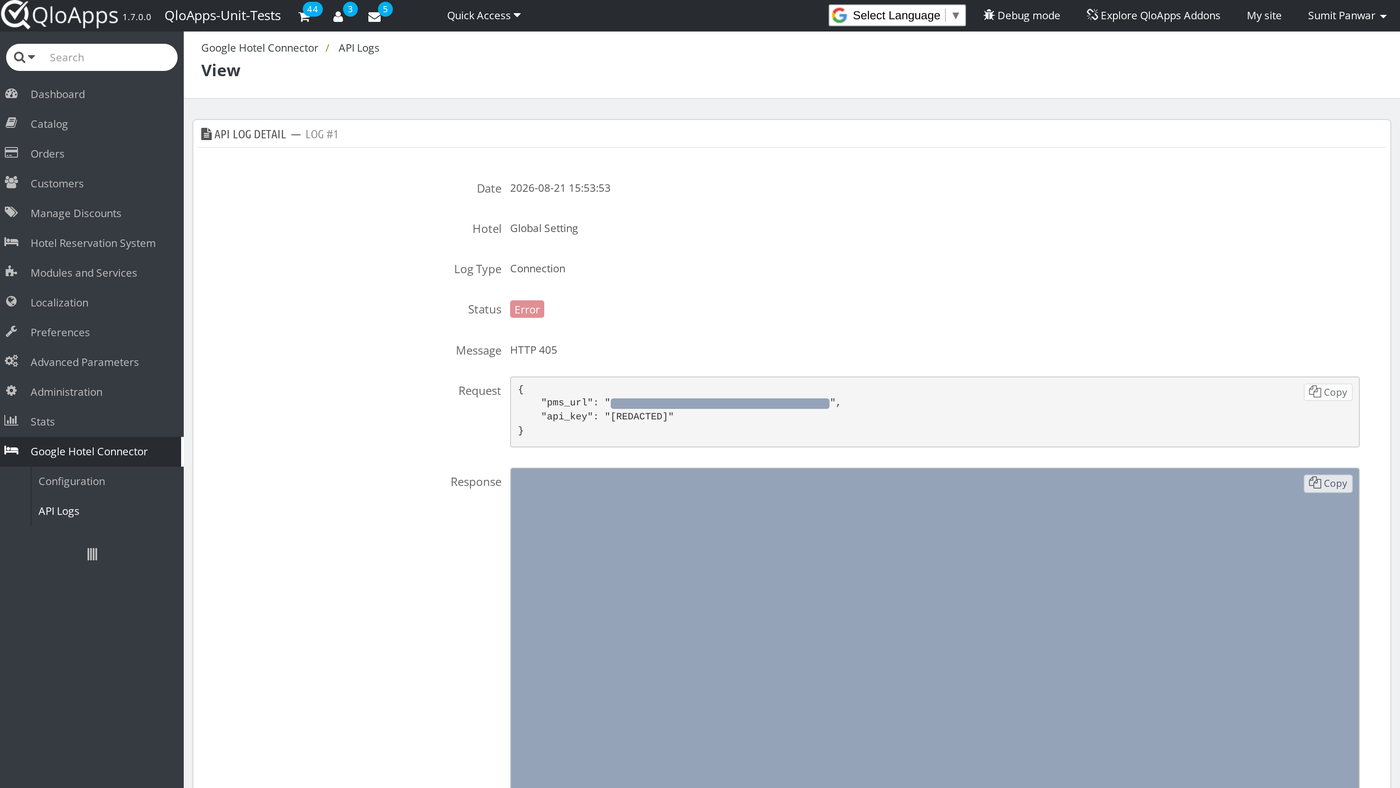Image resolution: width=1400 pixels, height=788 pixels.
Task: Focus the sidebar Search field
Action: click(108, 57)
